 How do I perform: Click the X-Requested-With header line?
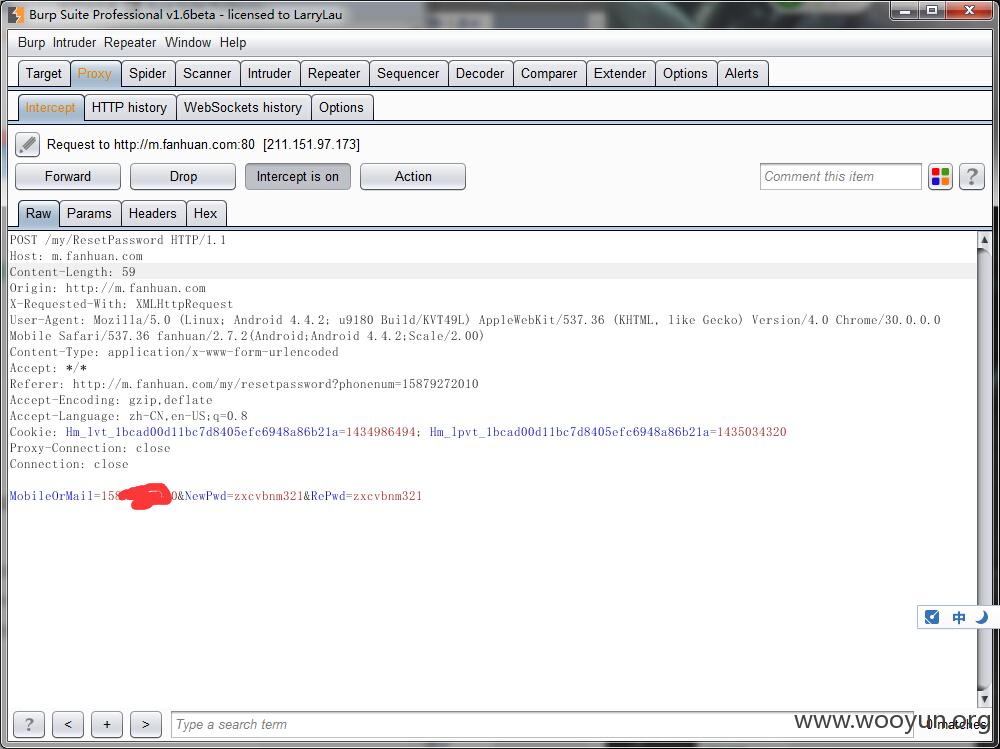point(121,304)
